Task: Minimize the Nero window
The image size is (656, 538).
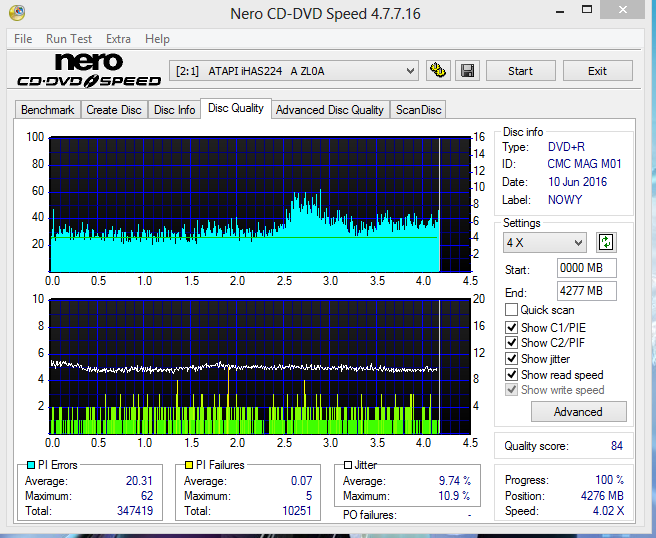Action: tap(560, 10)
